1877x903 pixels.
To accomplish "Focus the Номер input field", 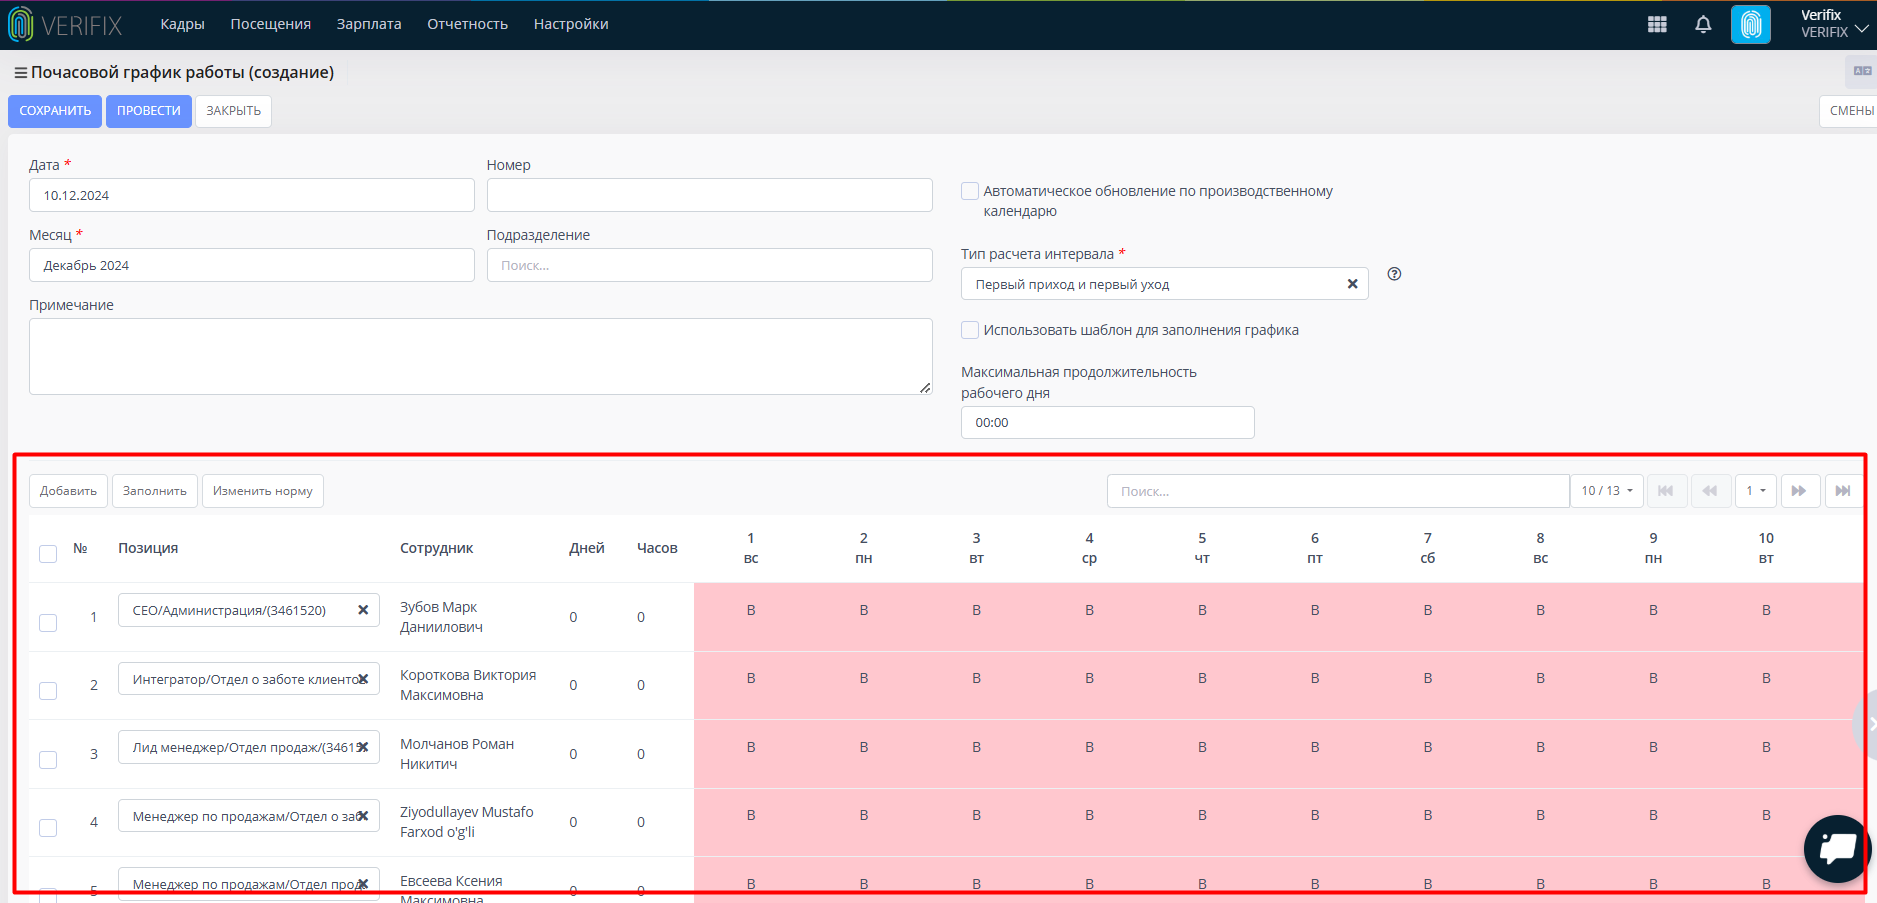I will [710, 195].
